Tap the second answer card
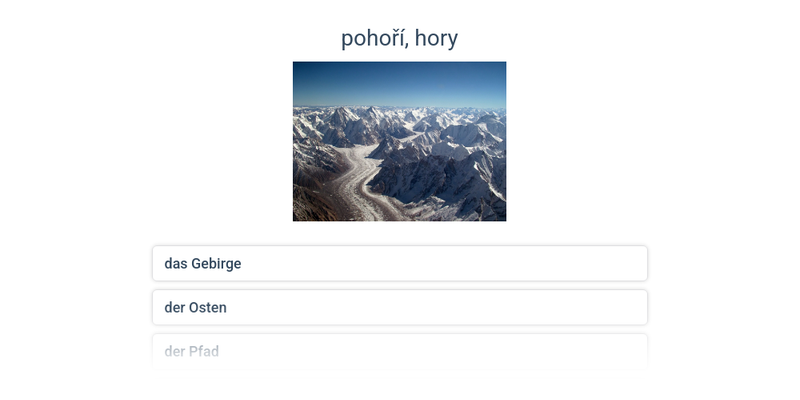Image resolution: width=800 pixels, height=400 pixels. pos(399,308)
